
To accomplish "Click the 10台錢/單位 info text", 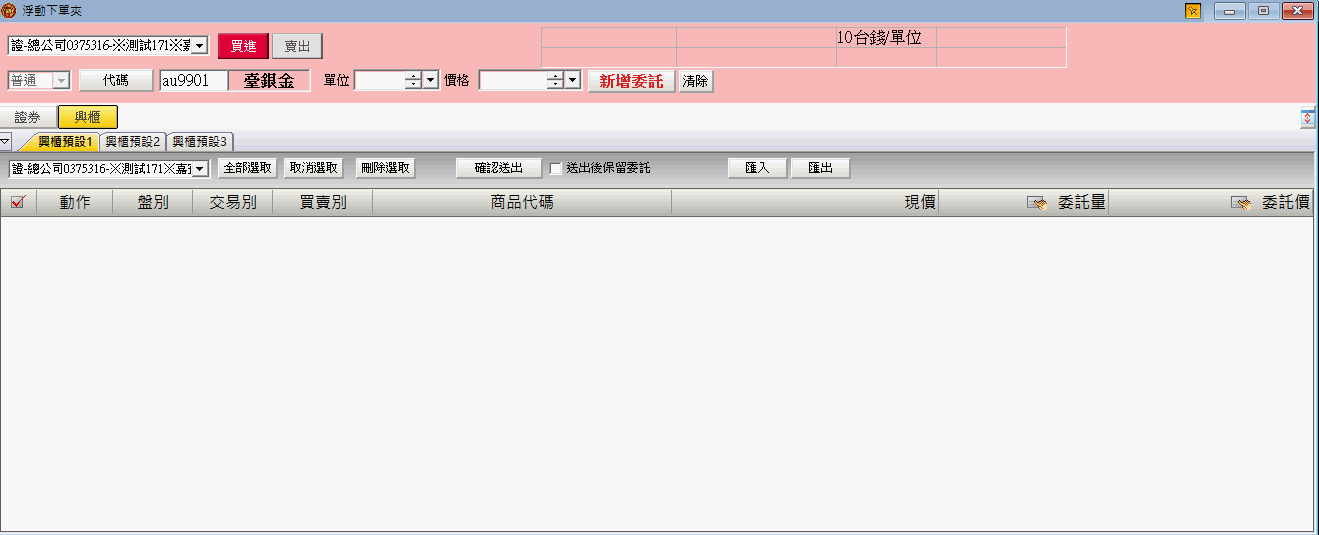I will (879, 37).
